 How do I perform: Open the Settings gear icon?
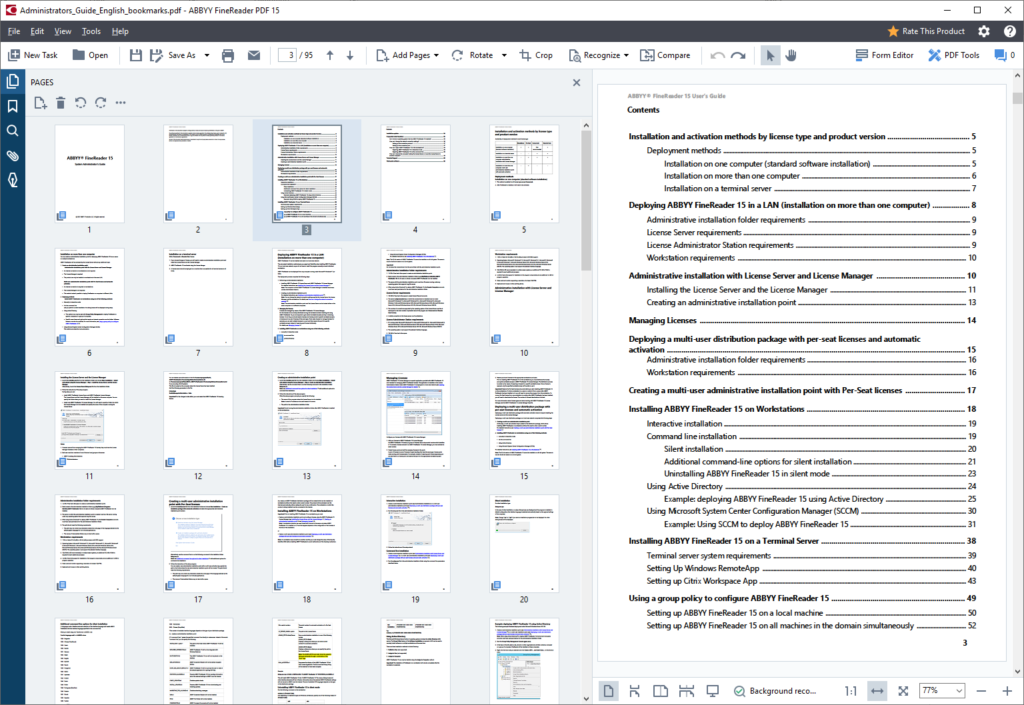coord(984,31)
